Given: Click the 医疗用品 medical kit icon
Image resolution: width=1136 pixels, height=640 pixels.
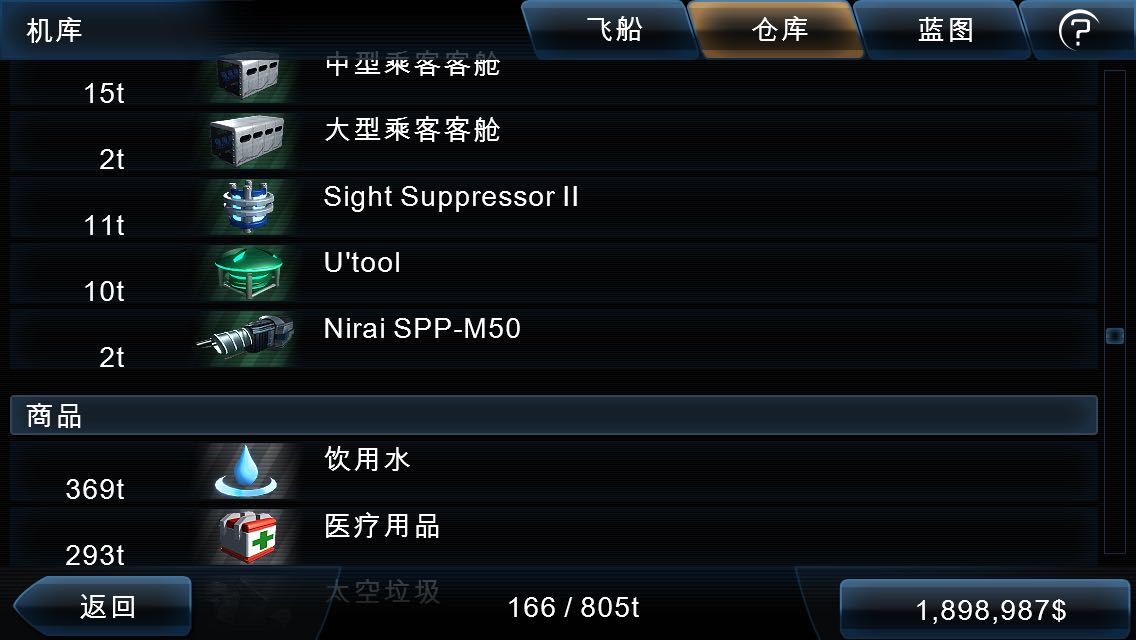Looking at the screenshot, I should click(248, 537).
